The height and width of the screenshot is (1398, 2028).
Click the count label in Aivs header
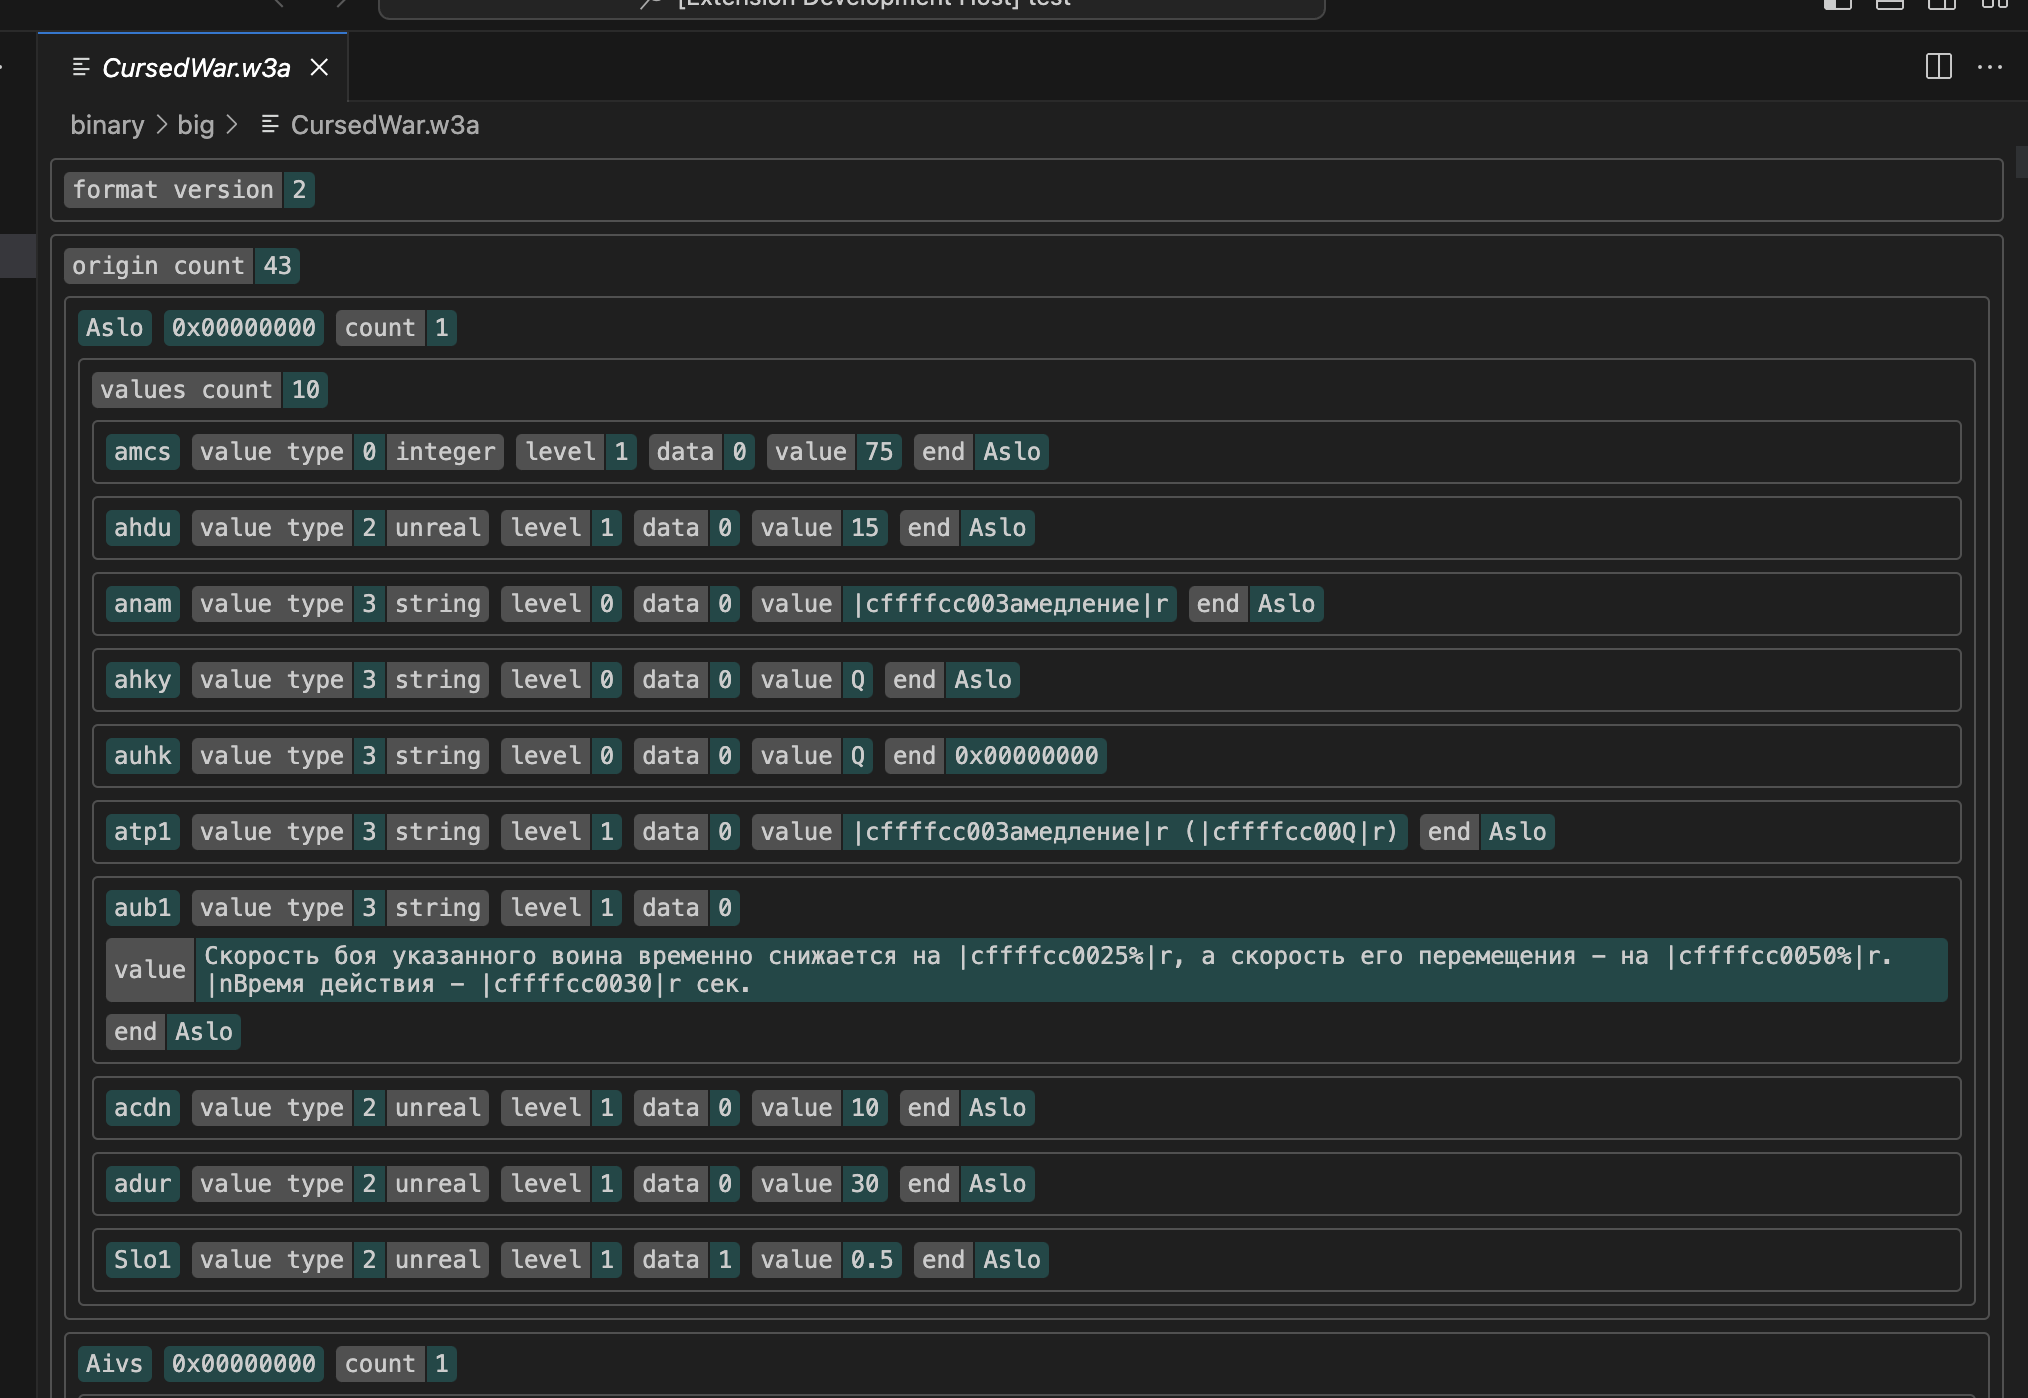coord(380,1364)
